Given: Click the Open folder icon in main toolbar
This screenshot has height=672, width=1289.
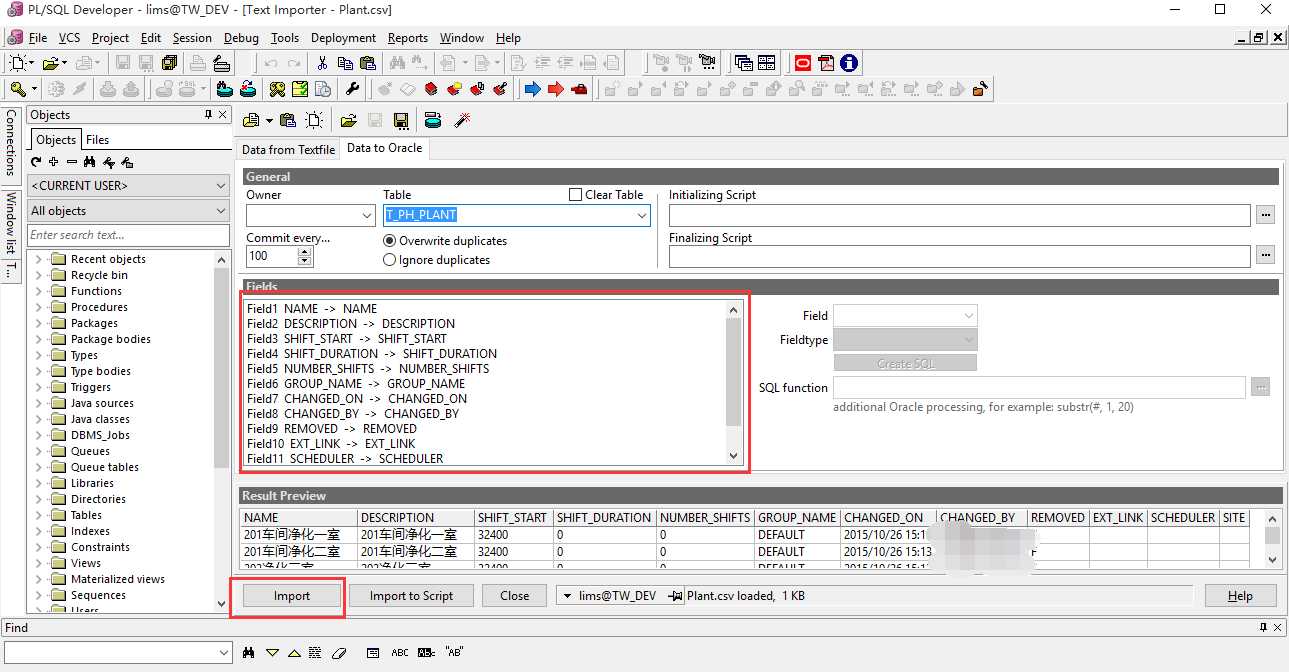Looking at the screenshot, I should (50, 63).
